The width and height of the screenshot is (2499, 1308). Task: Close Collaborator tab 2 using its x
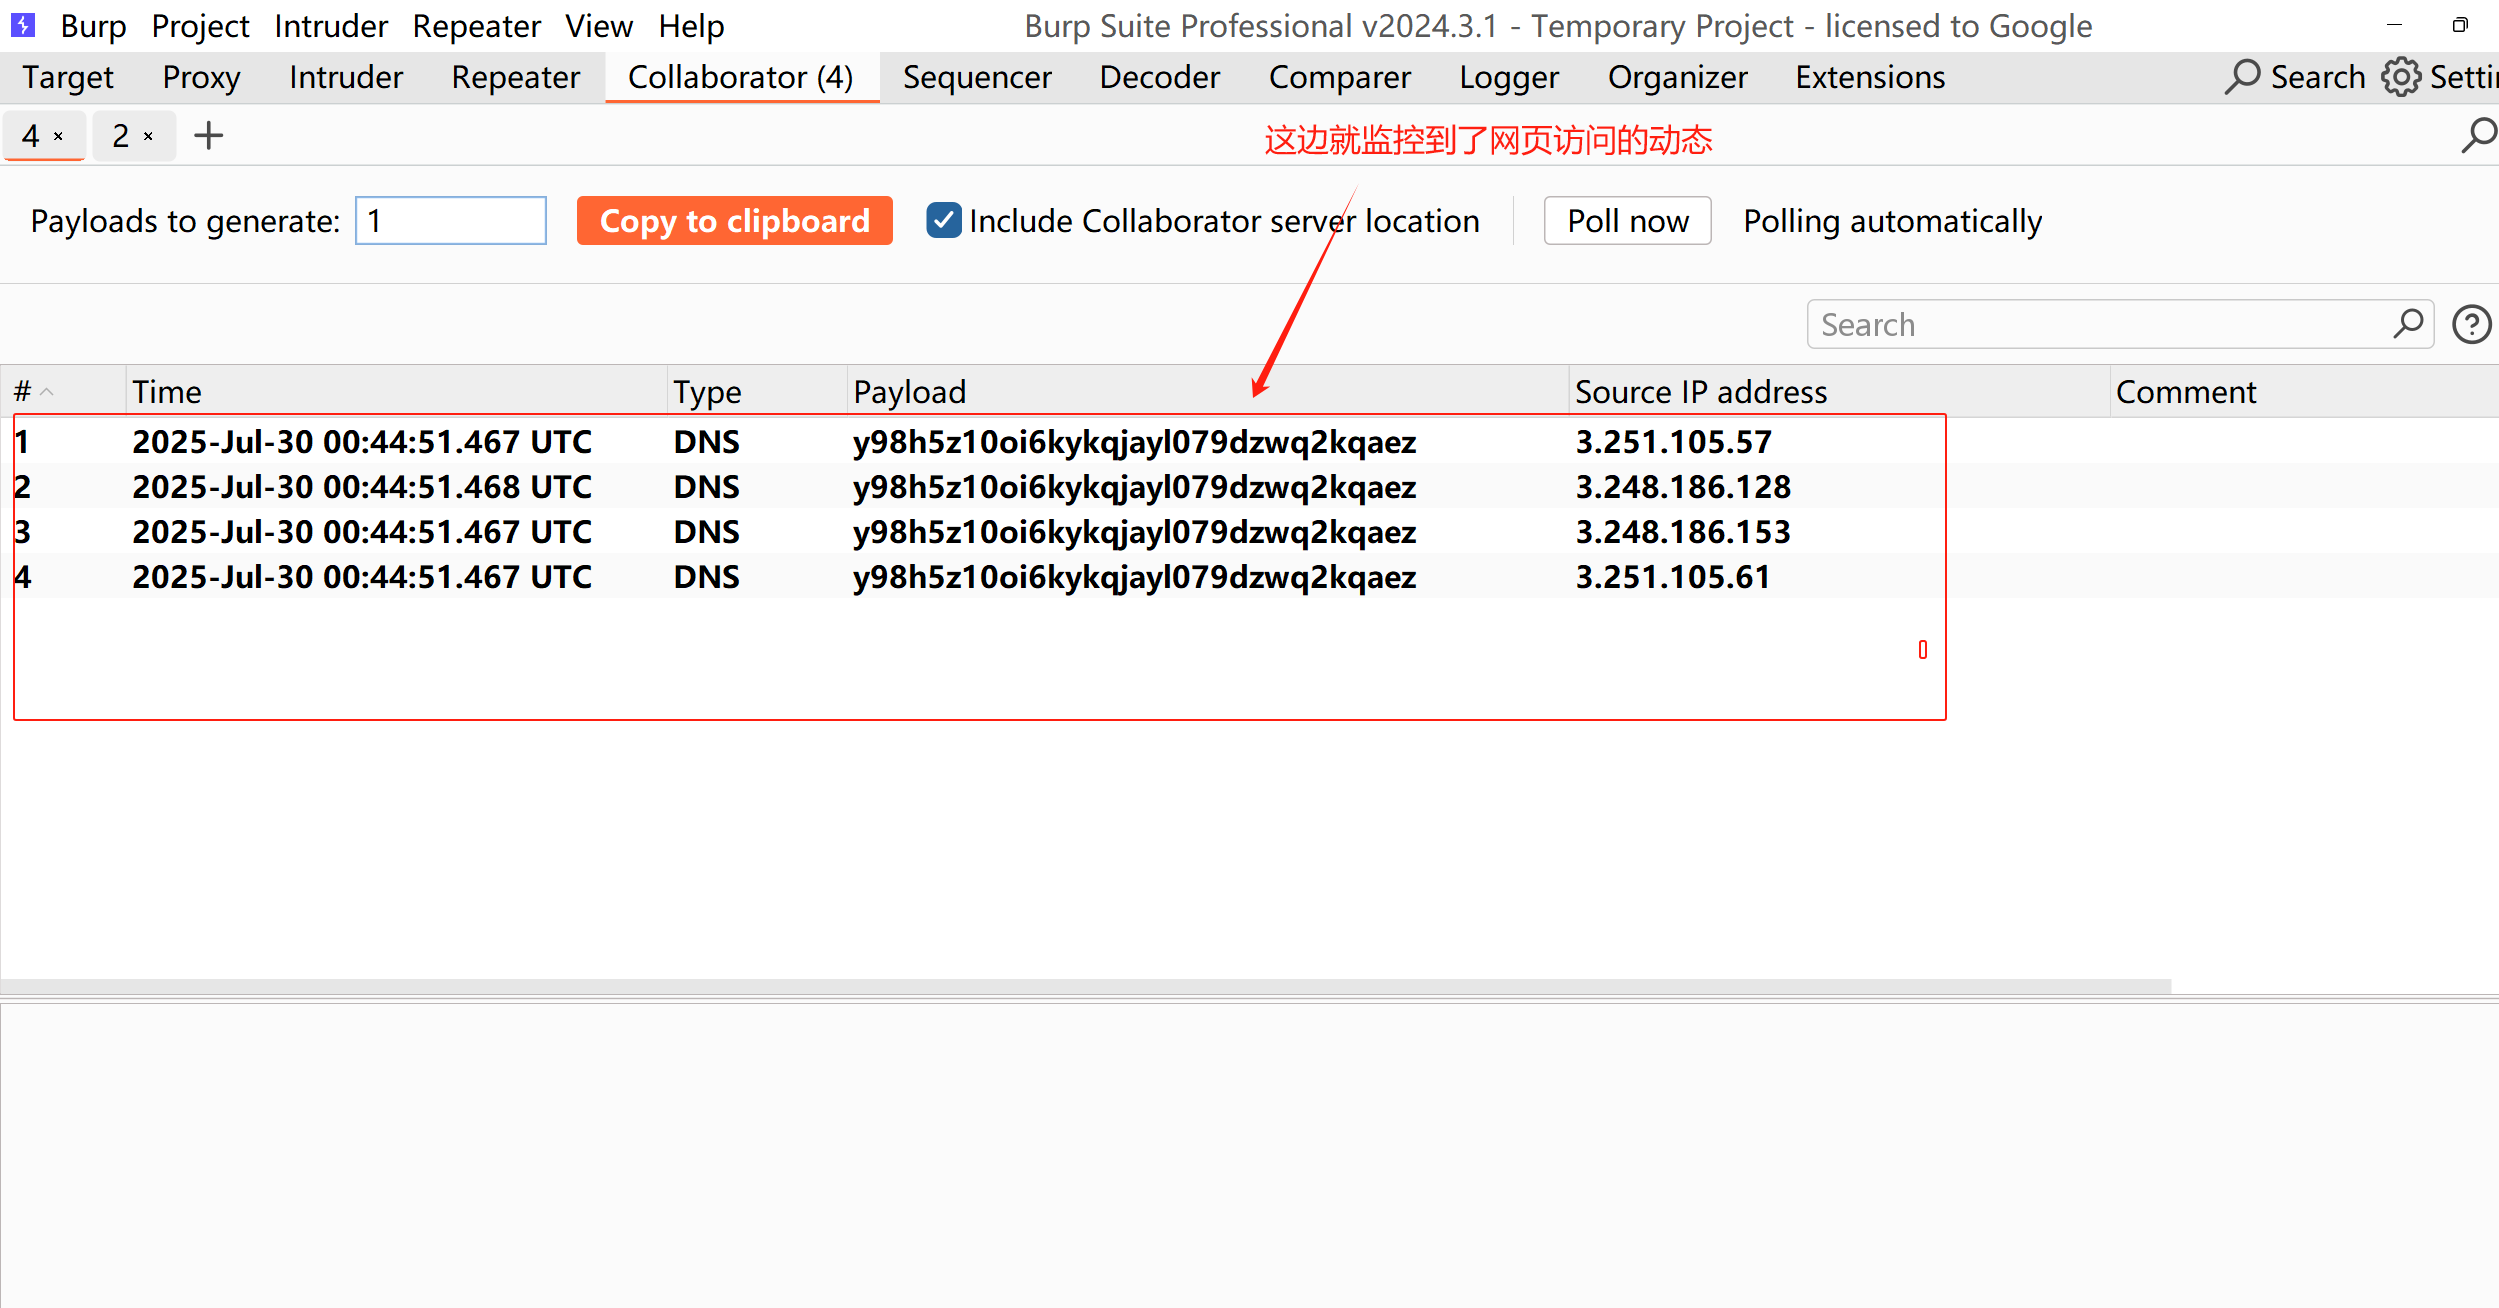pyautogui.click(x=148, y=136)
